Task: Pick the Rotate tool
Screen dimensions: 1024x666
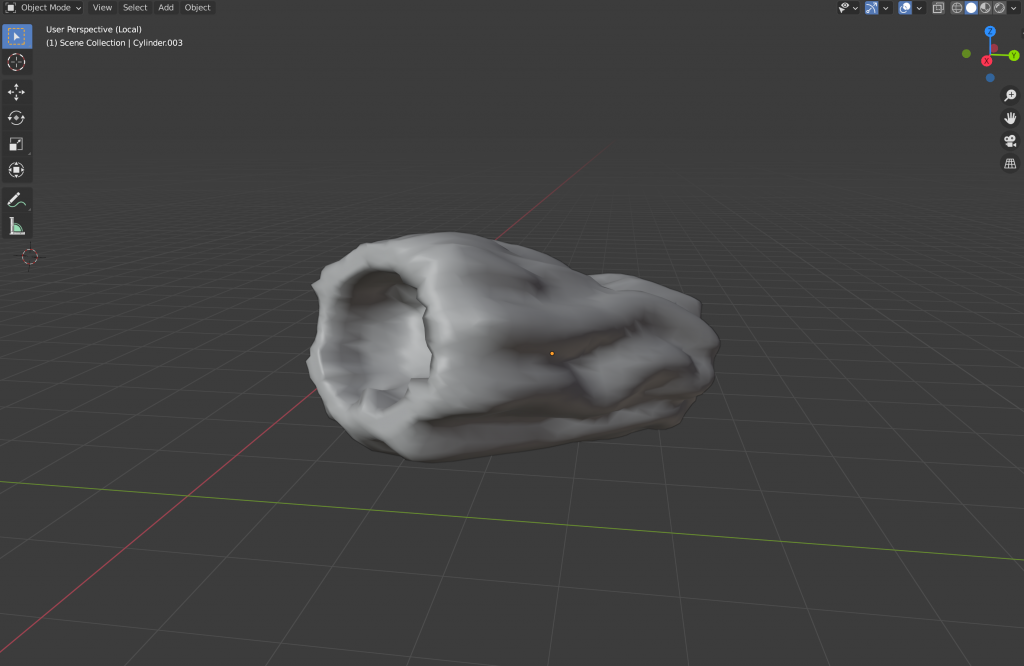Action: (16, 118)
